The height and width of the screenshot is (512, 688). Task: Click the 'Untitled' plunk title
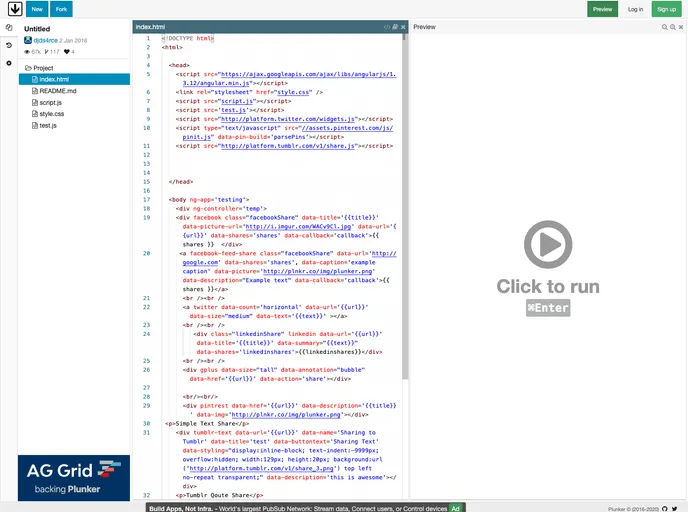[37, 29]
